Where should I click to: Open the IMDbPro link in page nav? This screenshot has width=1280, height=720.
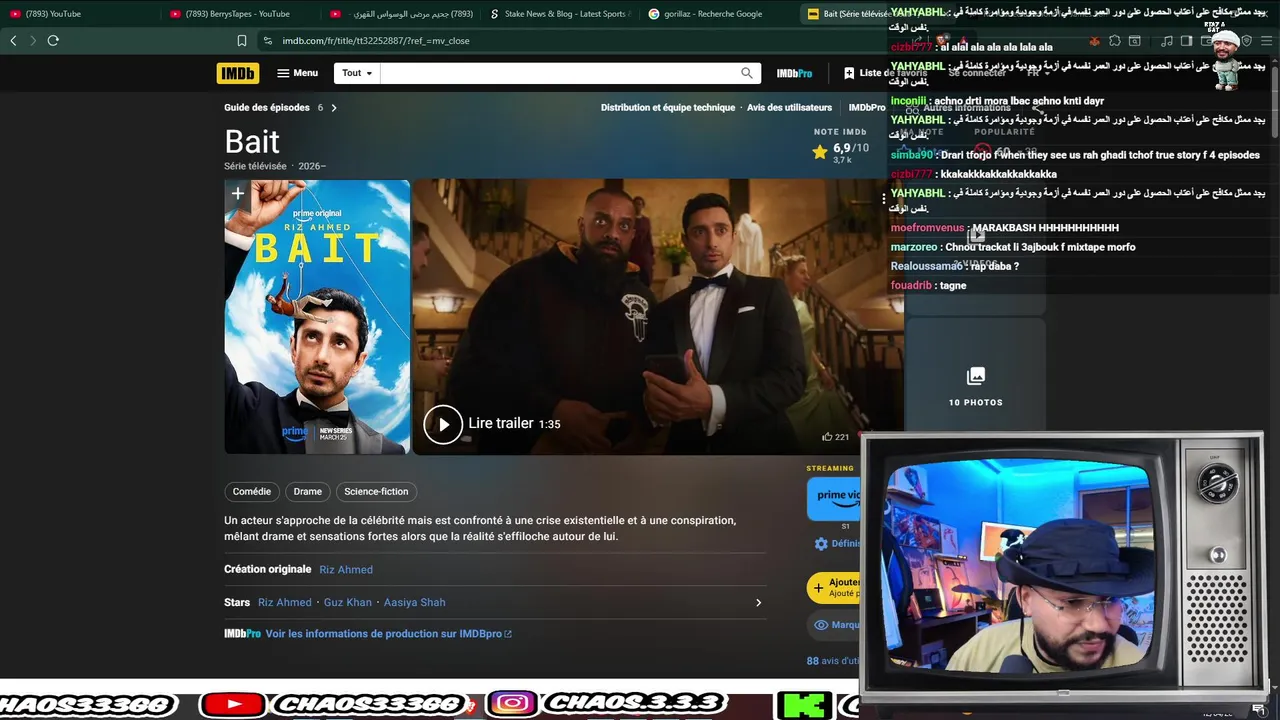point(866,108)
